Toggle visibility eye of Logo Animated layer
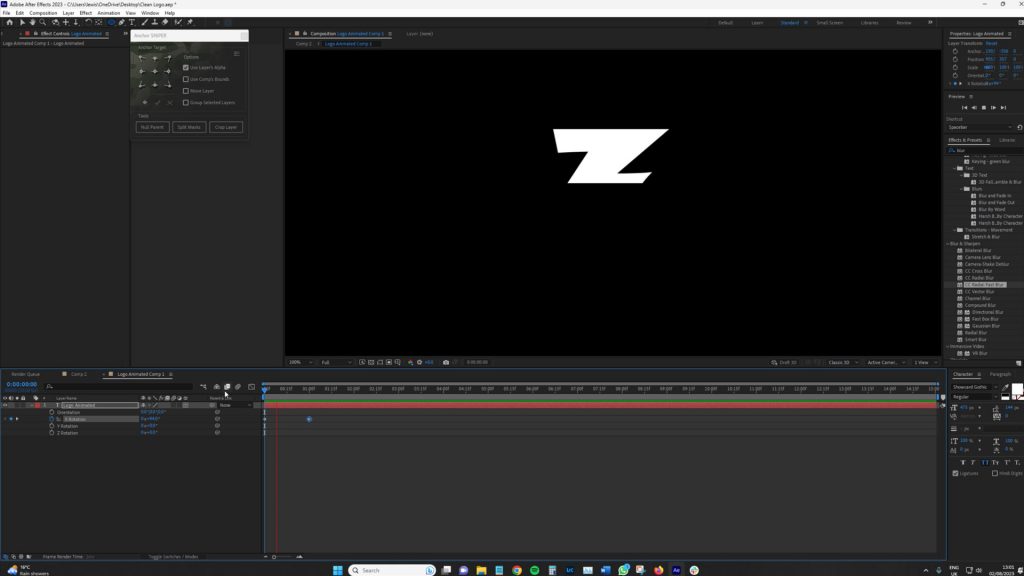Image resolution: width=1024 pixels, height=576 pixels. click(x=5, y=405)
